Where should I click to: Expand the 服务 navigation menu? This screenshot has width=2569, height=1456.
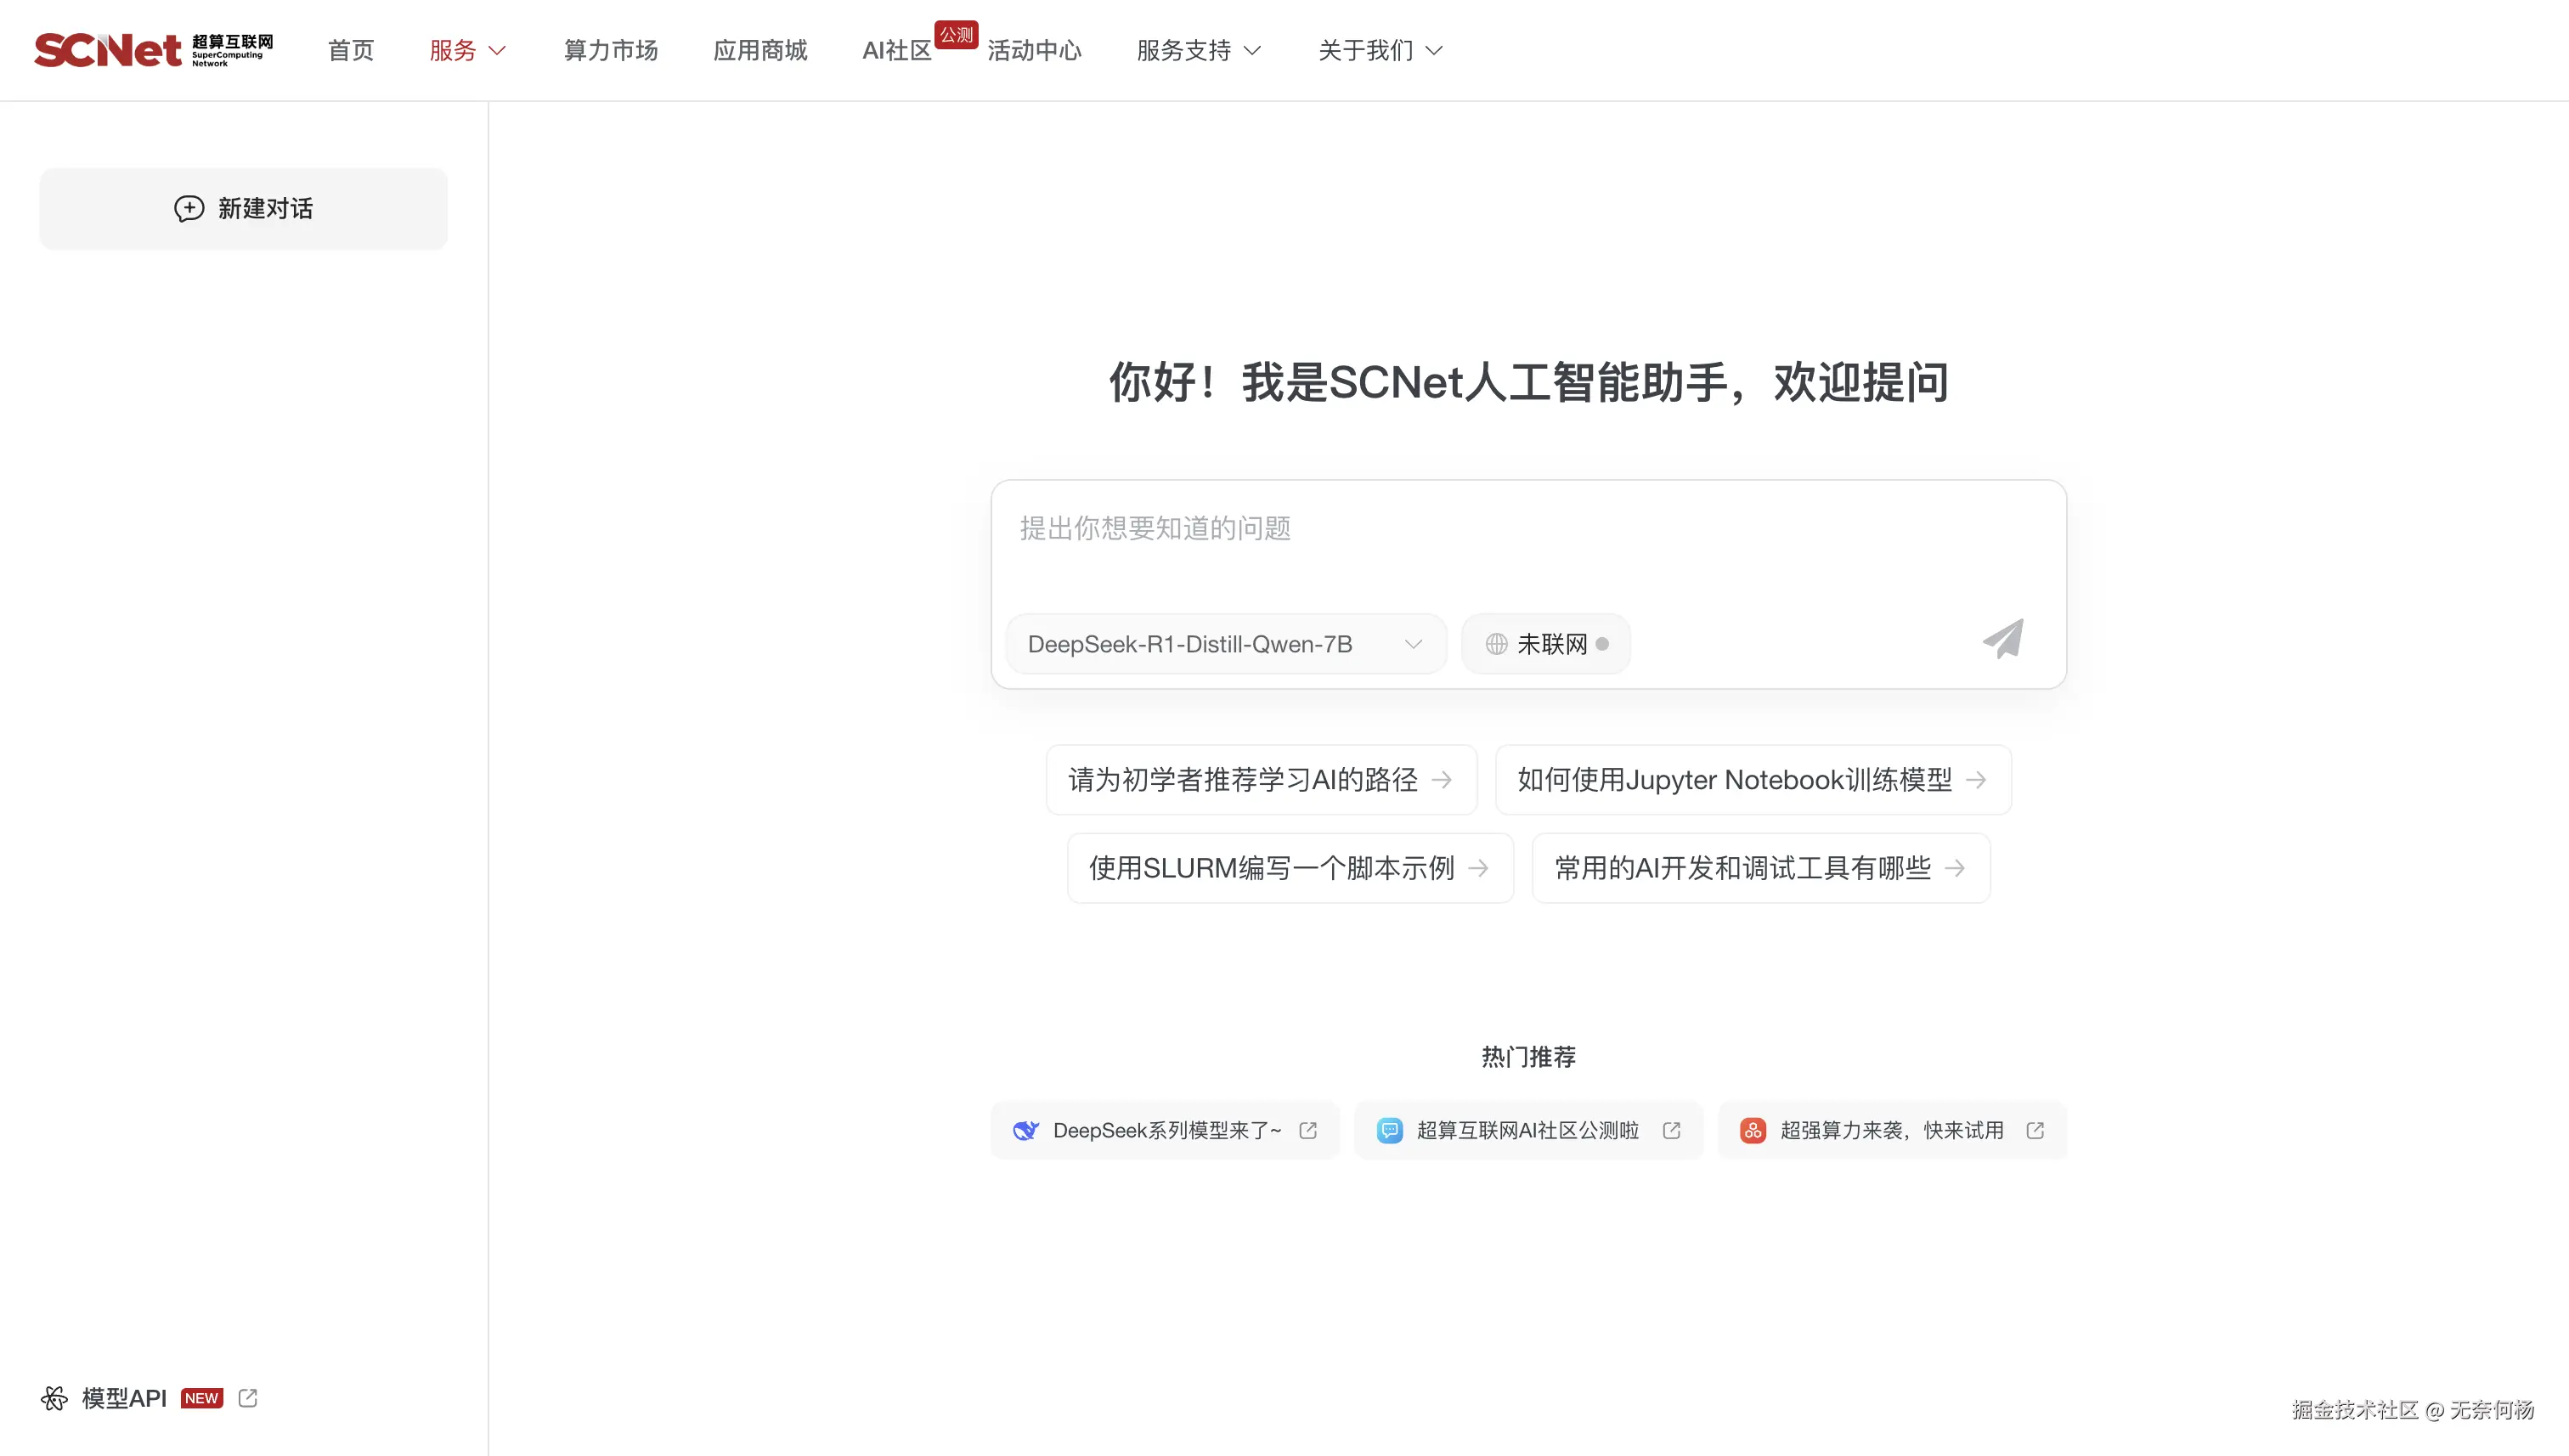[468, 50]
